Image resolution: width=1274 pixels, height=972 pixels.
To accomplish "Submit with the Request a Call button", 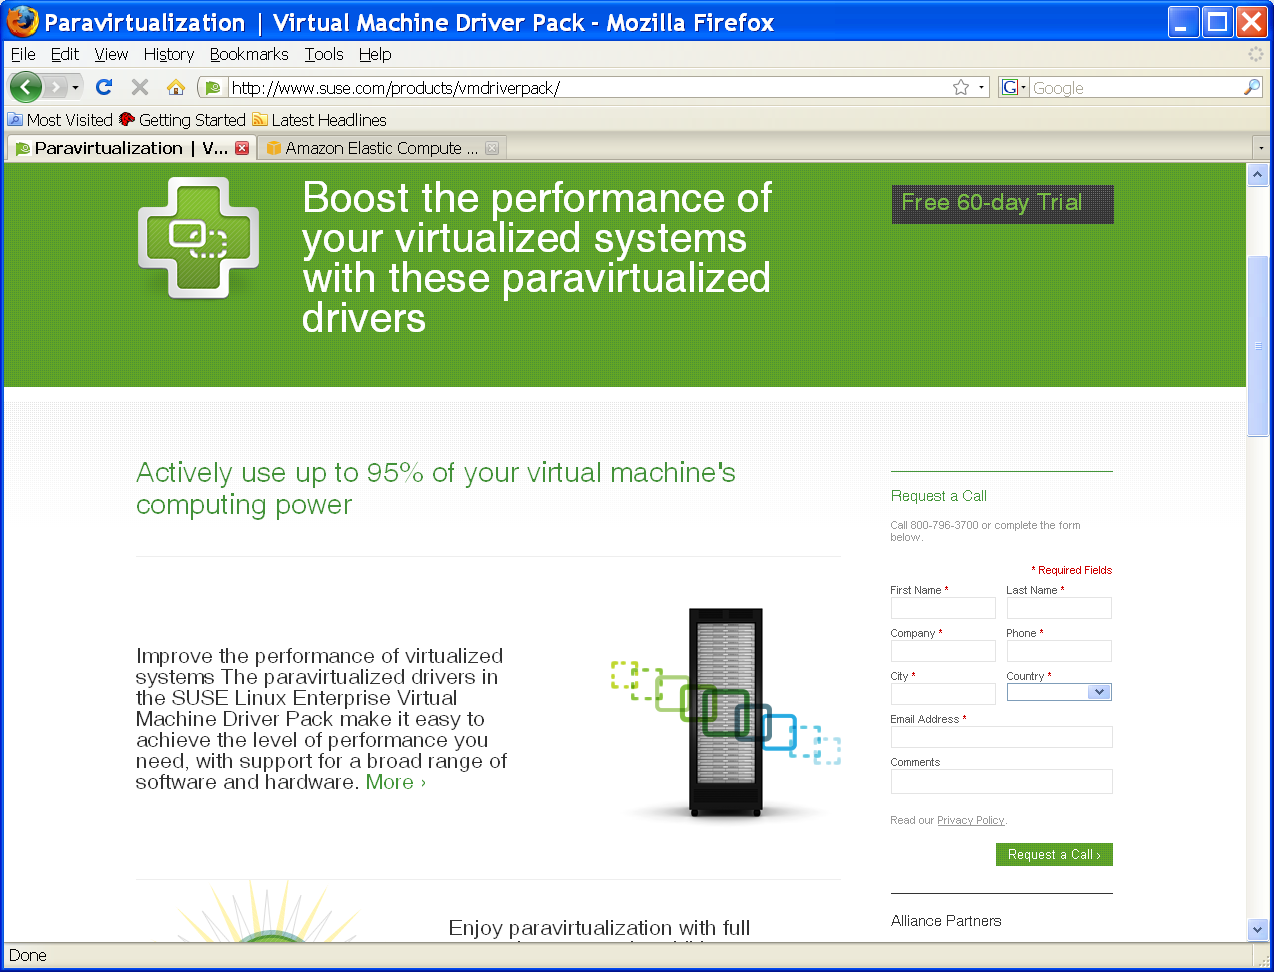I will [1054, 855].
